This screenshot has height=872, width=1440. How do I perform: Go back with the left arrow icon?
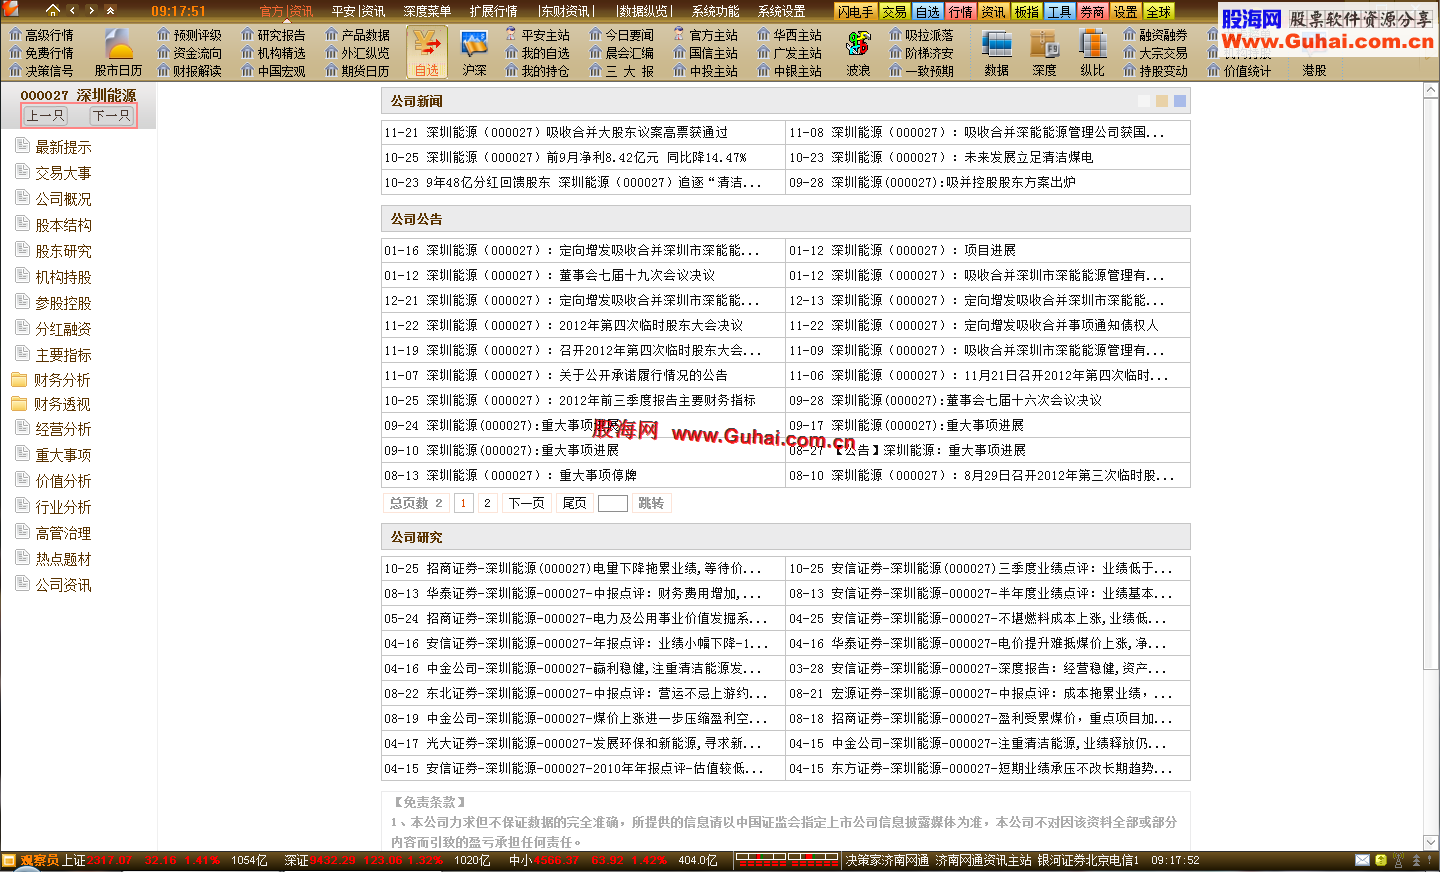[73, 10]
